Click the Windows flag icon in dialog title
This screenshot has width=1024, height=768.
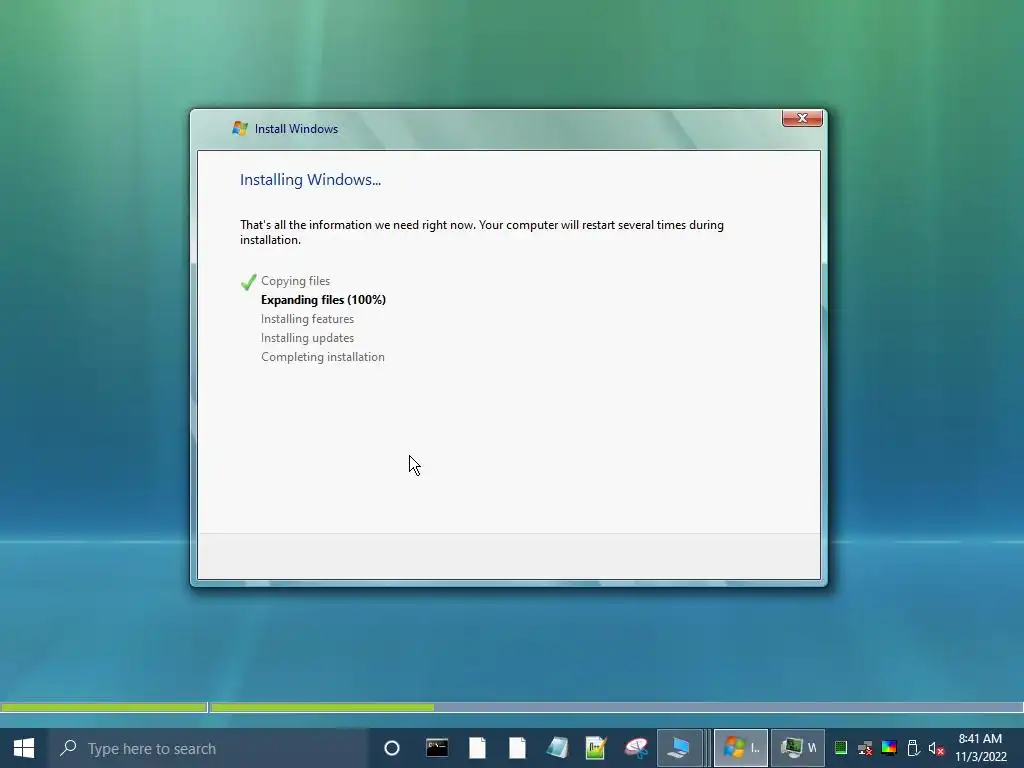240,128
